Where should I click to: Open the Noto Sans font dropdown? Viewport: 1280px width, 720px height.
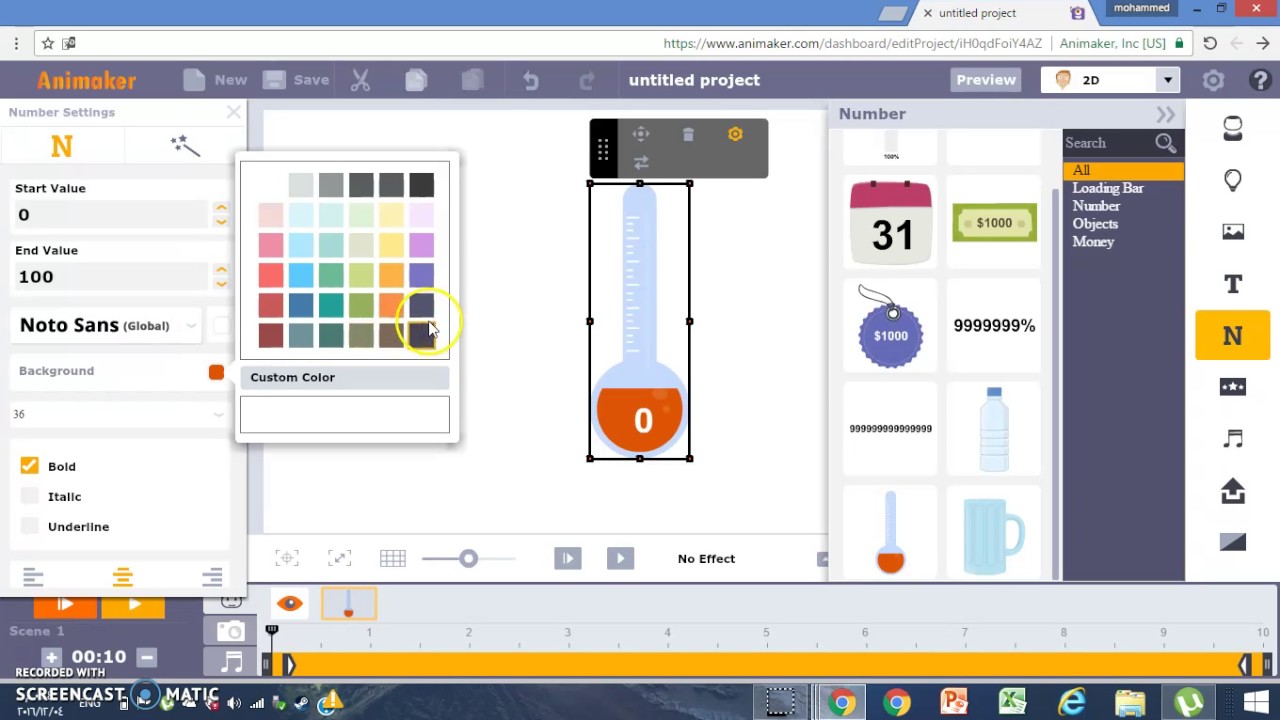click(108, 325)
